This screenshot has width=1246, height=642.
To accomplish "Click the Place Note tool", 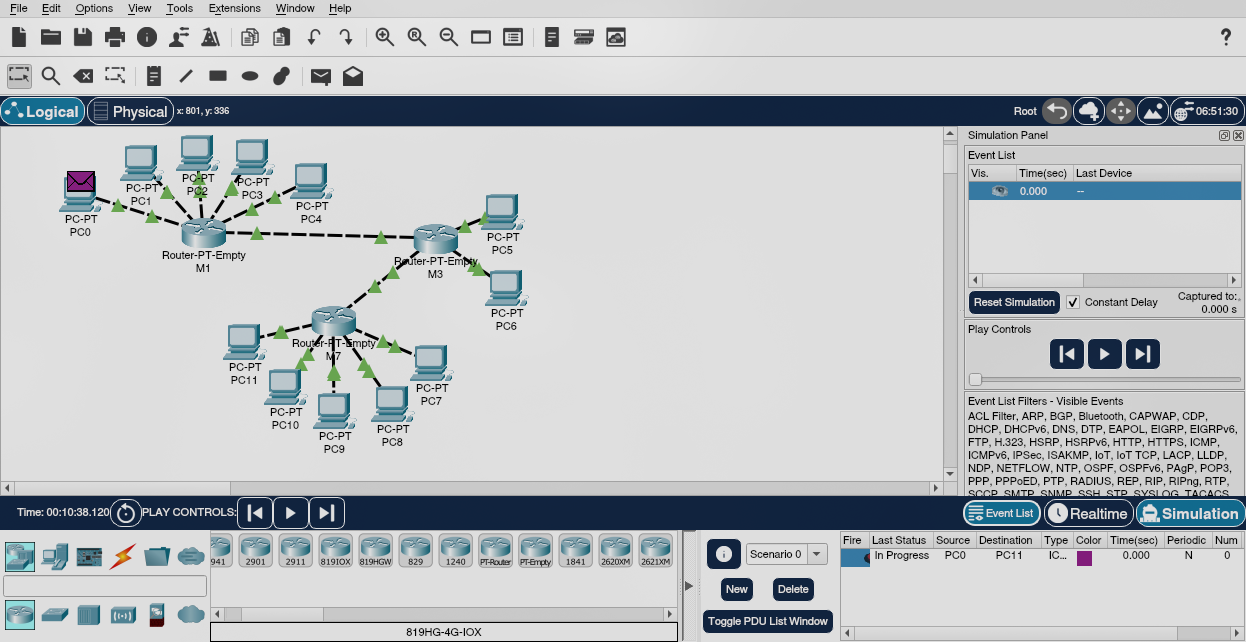I will (x=153, y=76).
